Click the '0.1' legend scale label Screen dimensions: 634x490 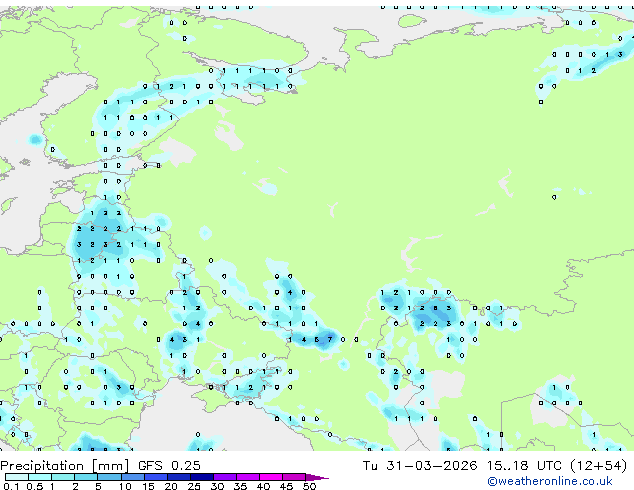[x=12, y=486]
